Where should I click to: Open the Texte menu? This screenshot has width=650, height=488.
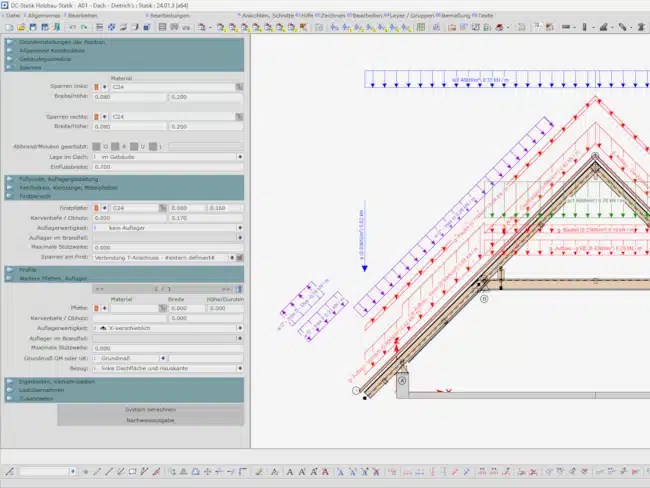tap(485, 15)
